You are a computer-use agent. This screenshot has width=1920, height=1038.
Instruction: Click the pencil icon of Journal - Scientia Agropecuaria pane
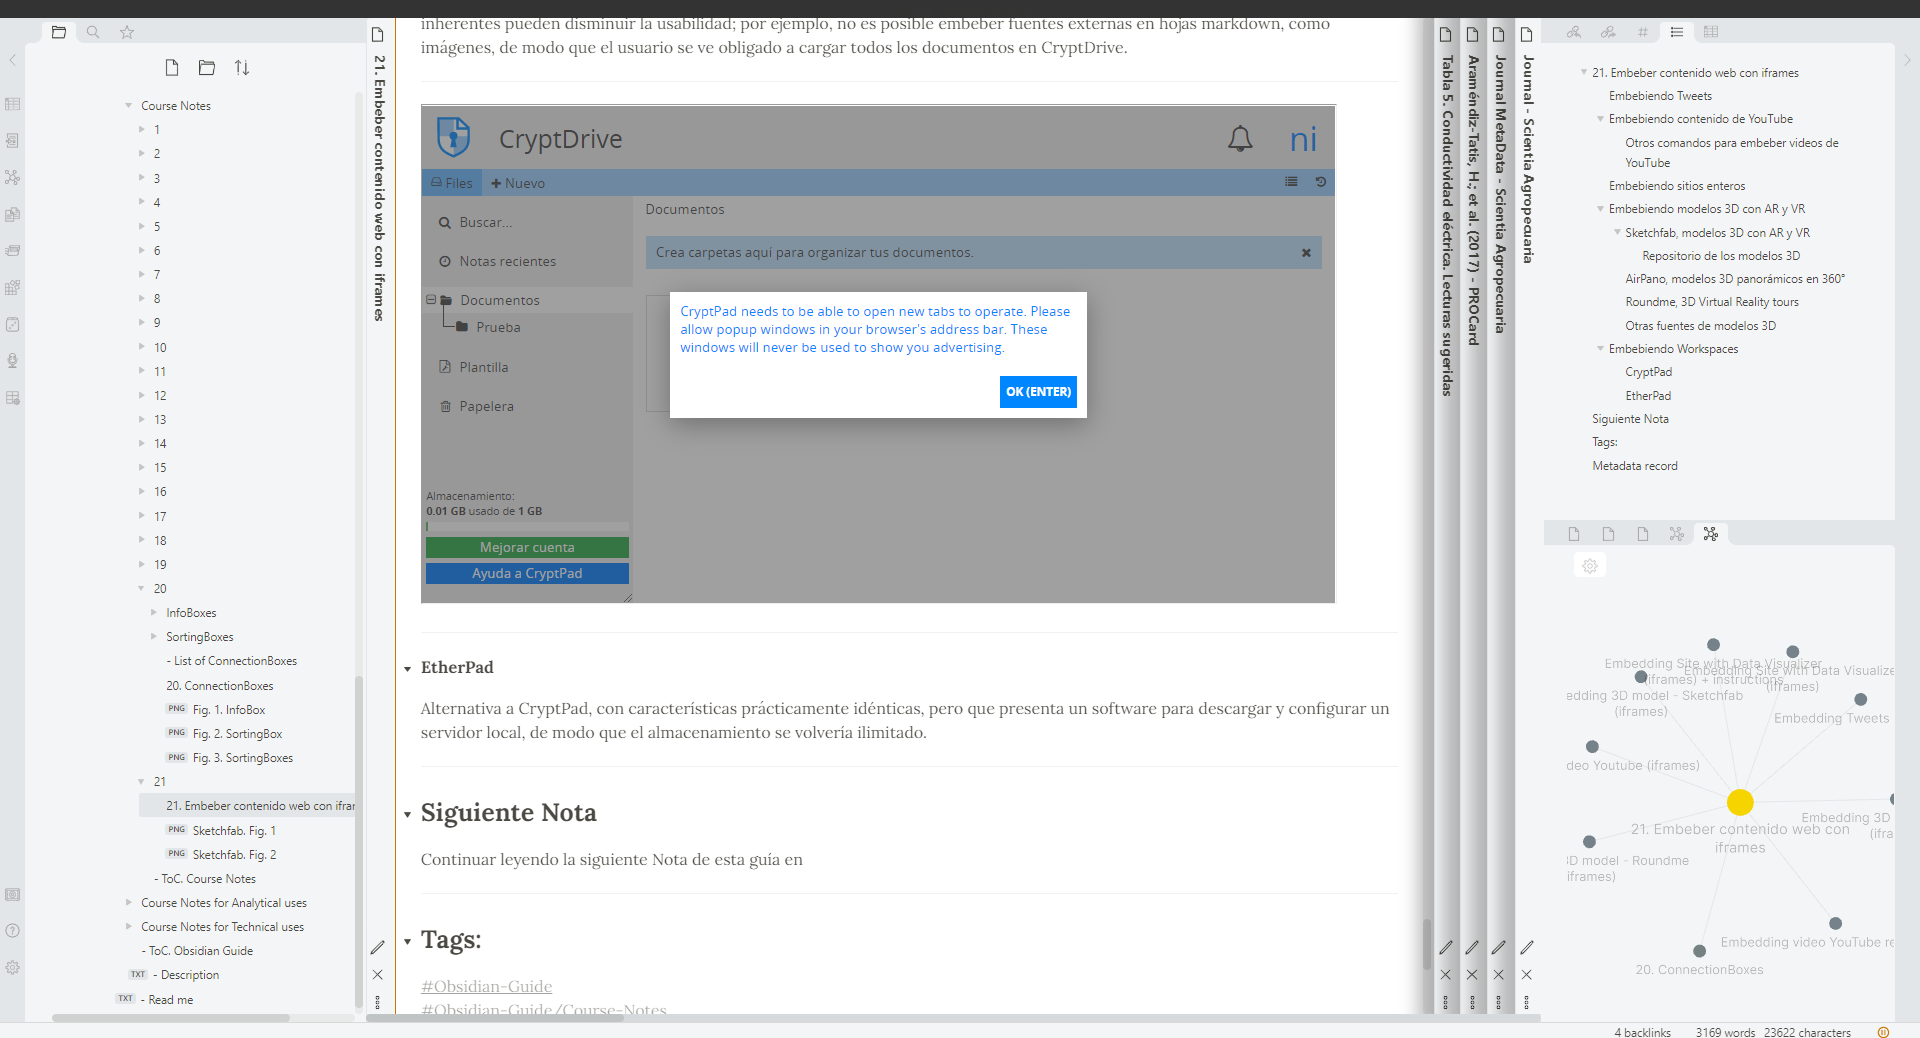click(x=1527, y=947)
